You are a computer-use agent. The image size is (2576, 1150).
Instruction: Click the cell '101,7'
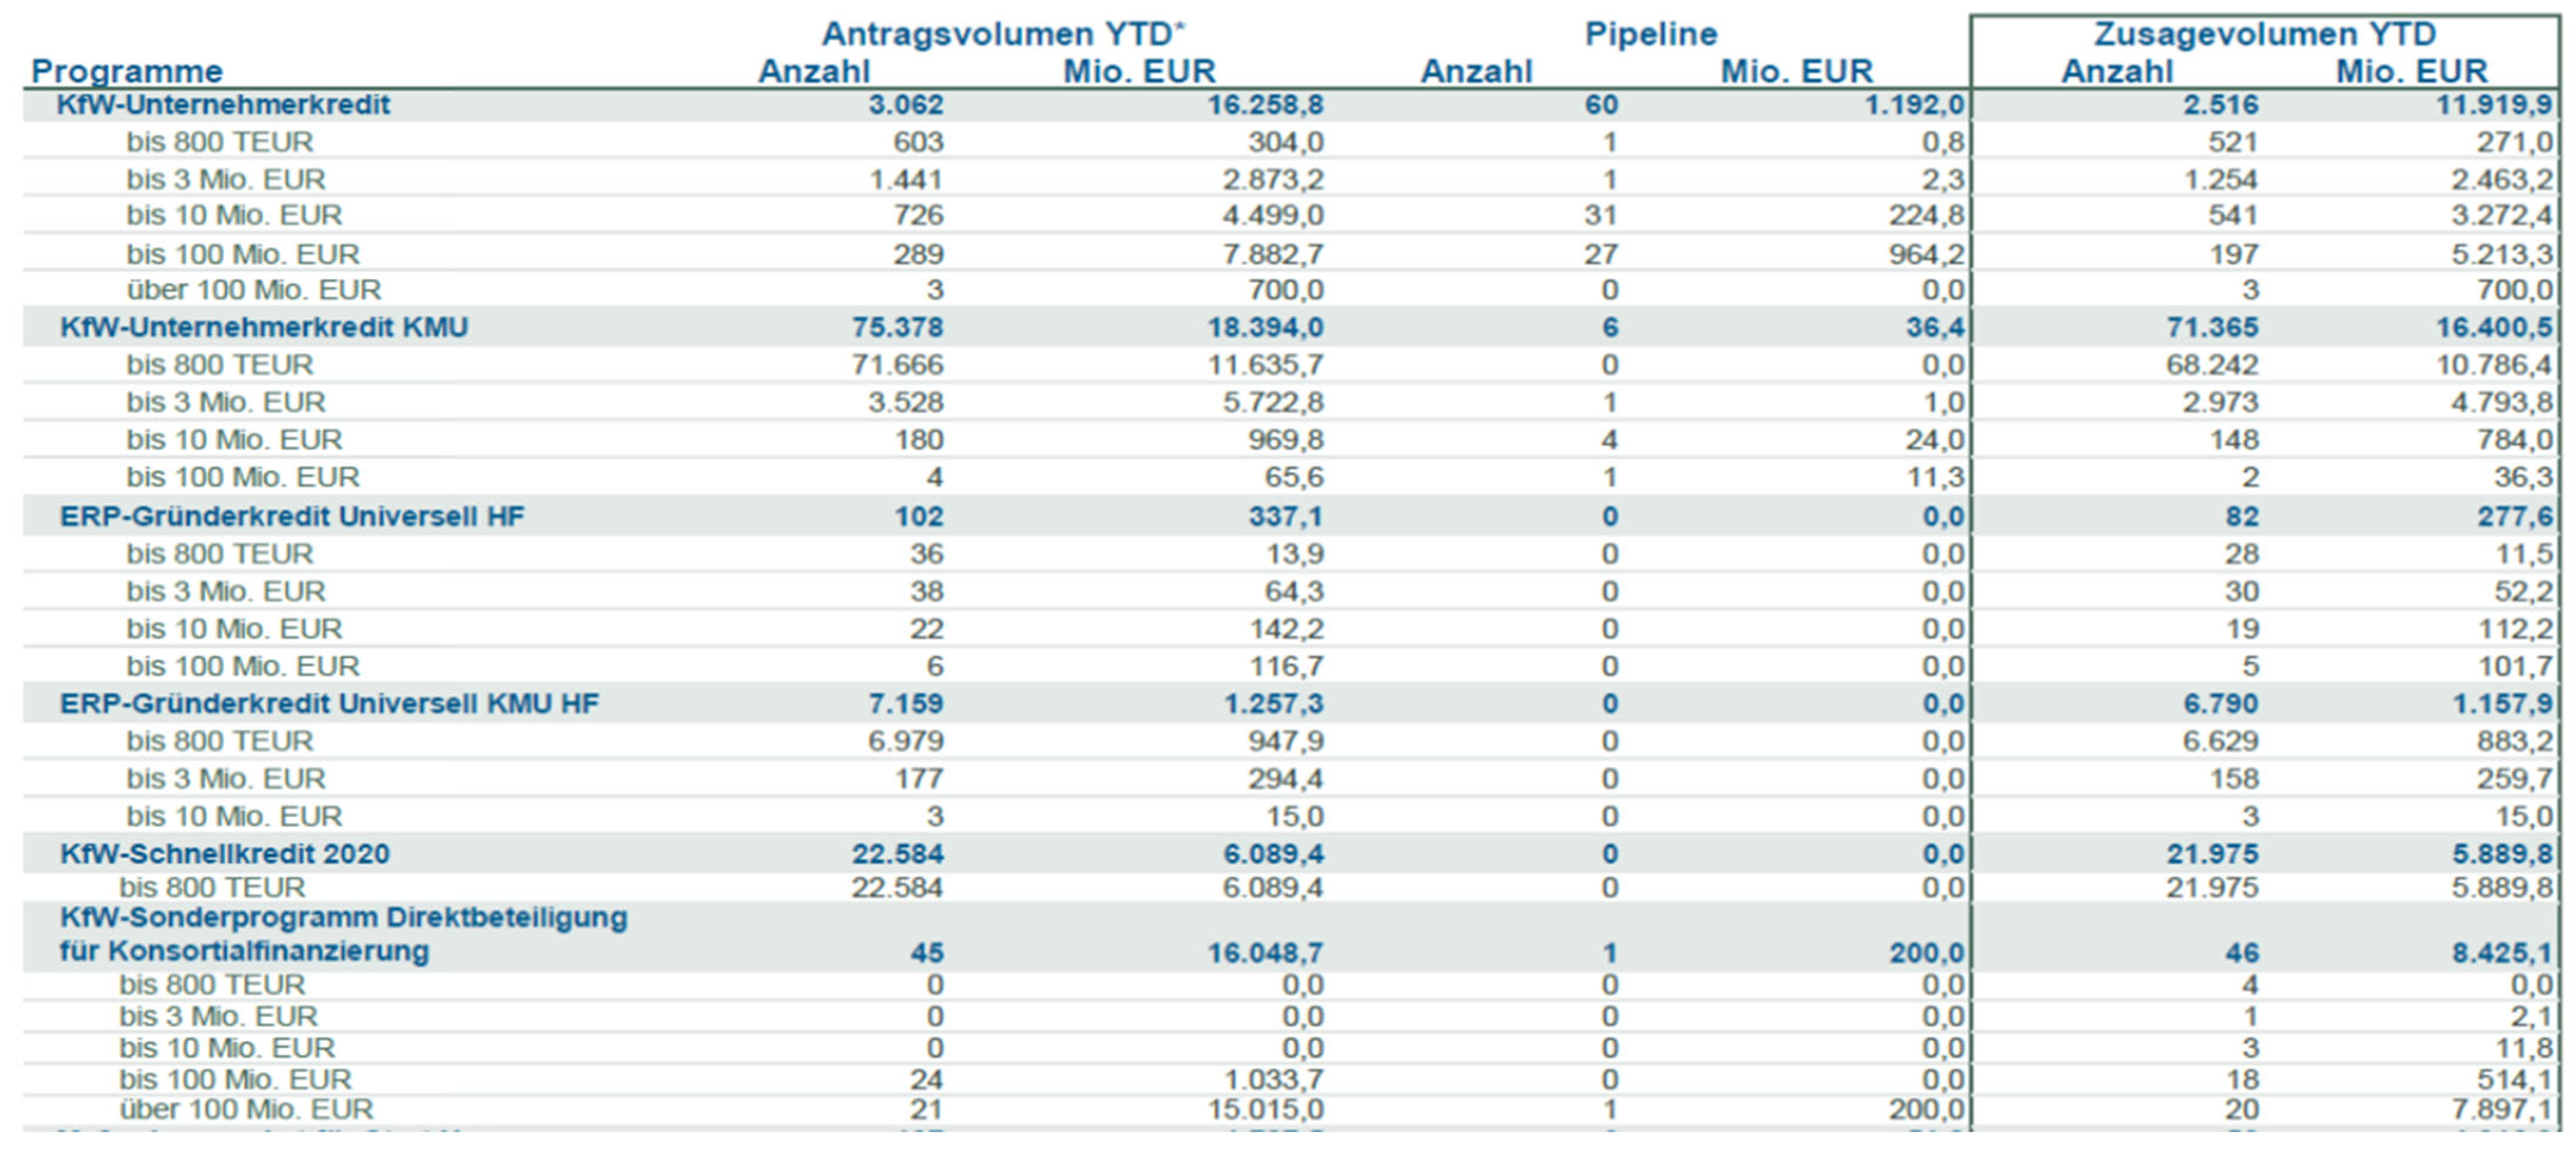pos(2516,666)
